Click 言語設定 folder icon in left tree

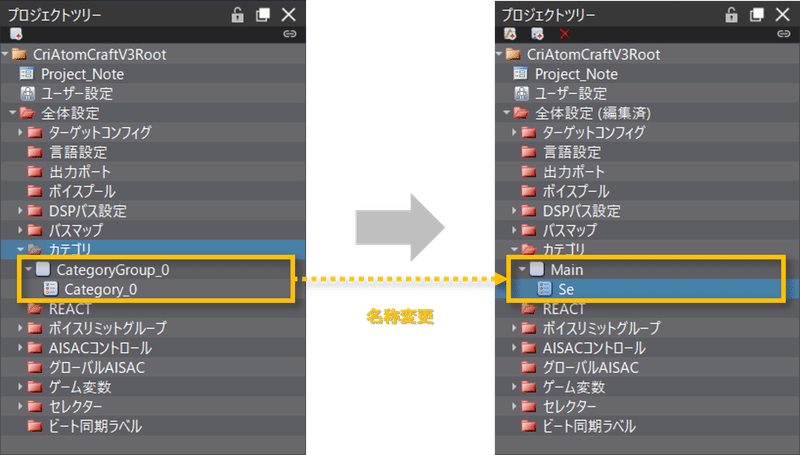point(35,152)
